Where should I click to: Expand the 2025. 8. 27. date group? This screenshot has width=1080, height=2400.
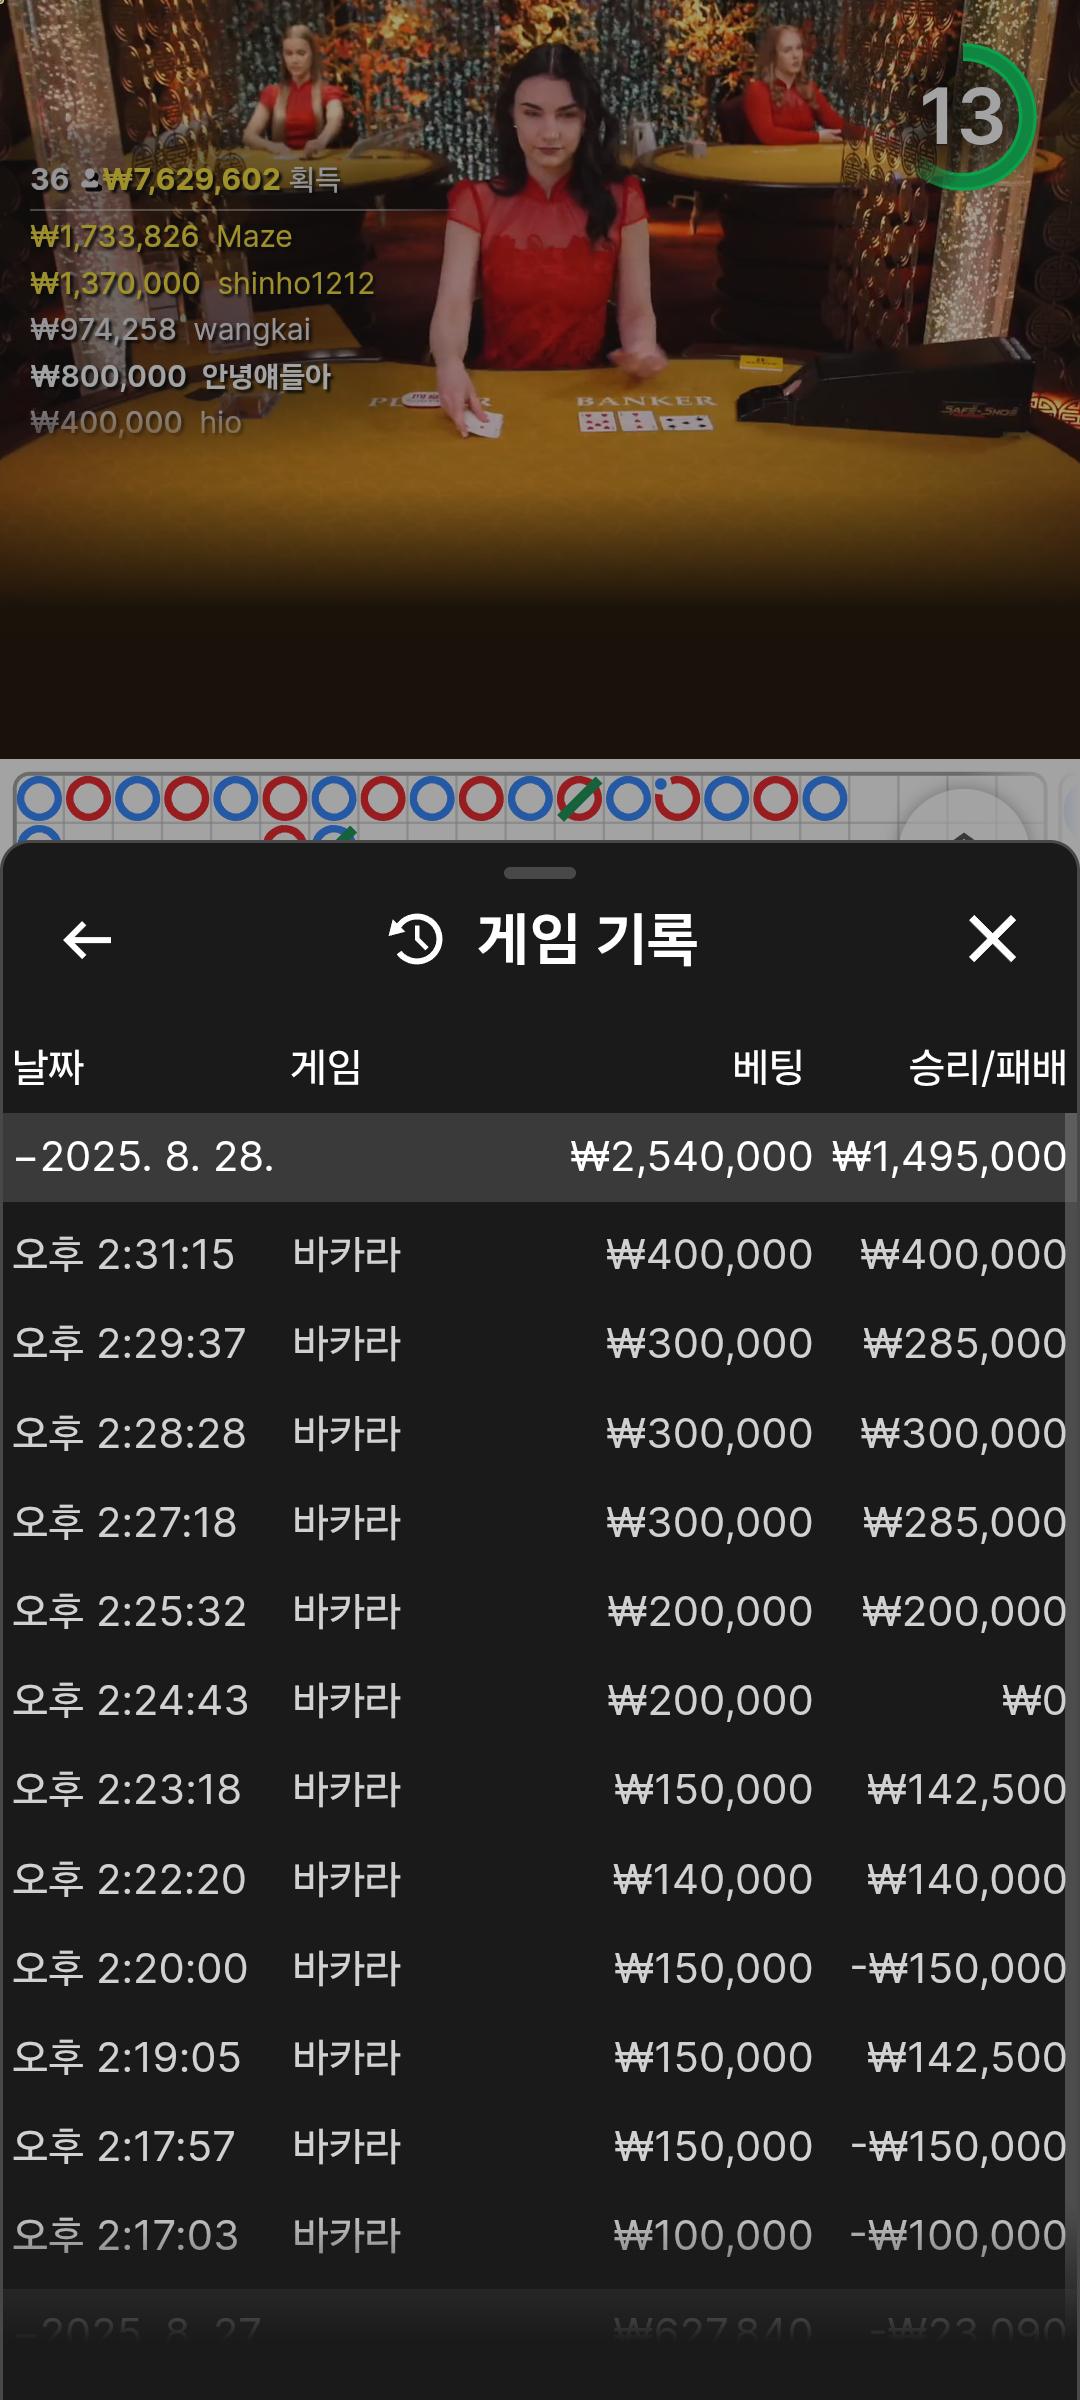pos(140,2330)
